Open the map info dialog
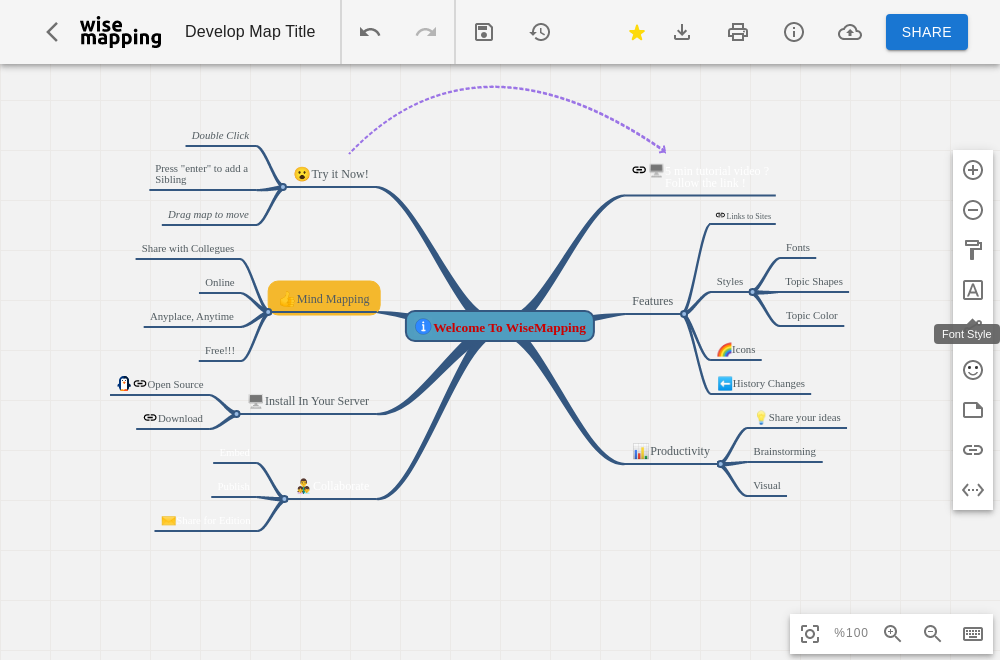Viewport: 1000px width, 660px height. pos(794,32)
